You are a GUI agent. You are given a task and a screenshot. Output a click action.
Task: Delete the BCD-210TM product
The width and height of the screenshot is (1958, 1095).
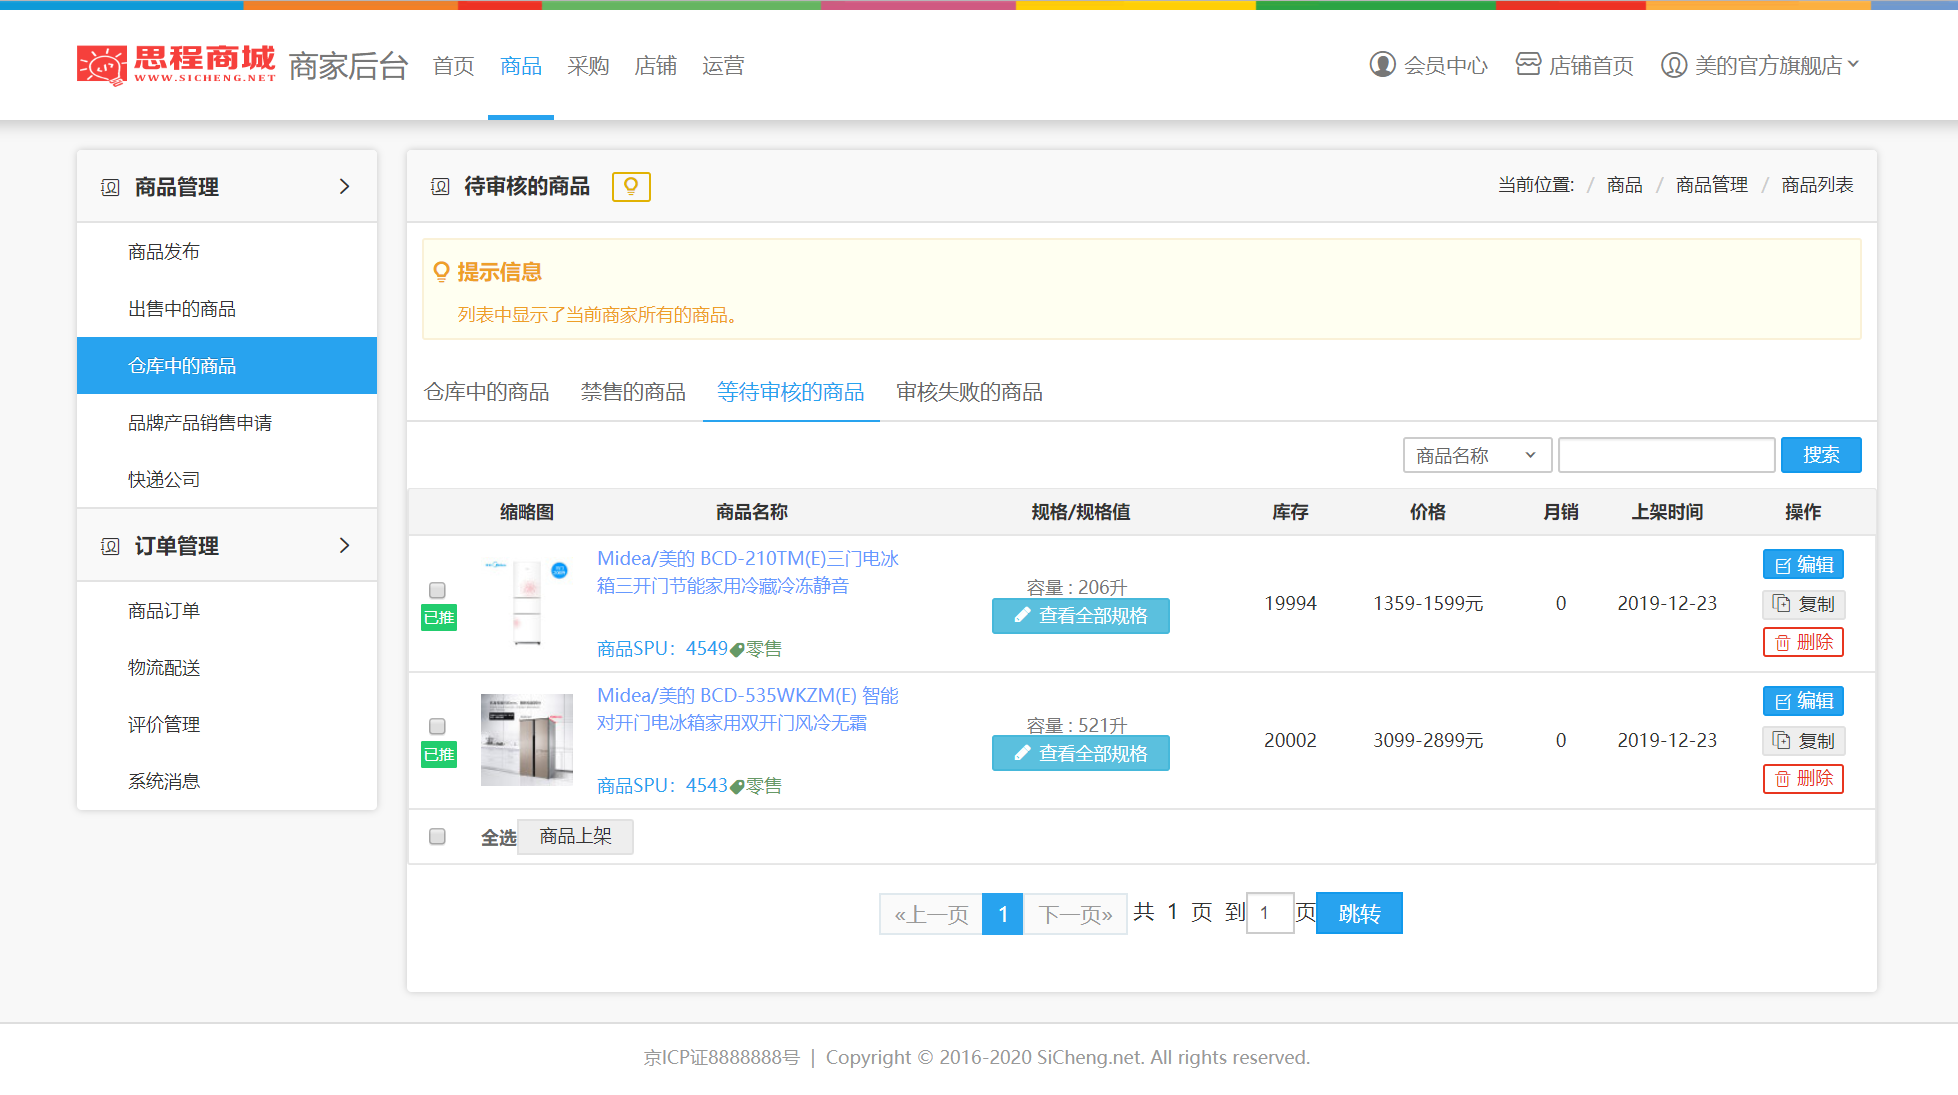(1803, 642)
